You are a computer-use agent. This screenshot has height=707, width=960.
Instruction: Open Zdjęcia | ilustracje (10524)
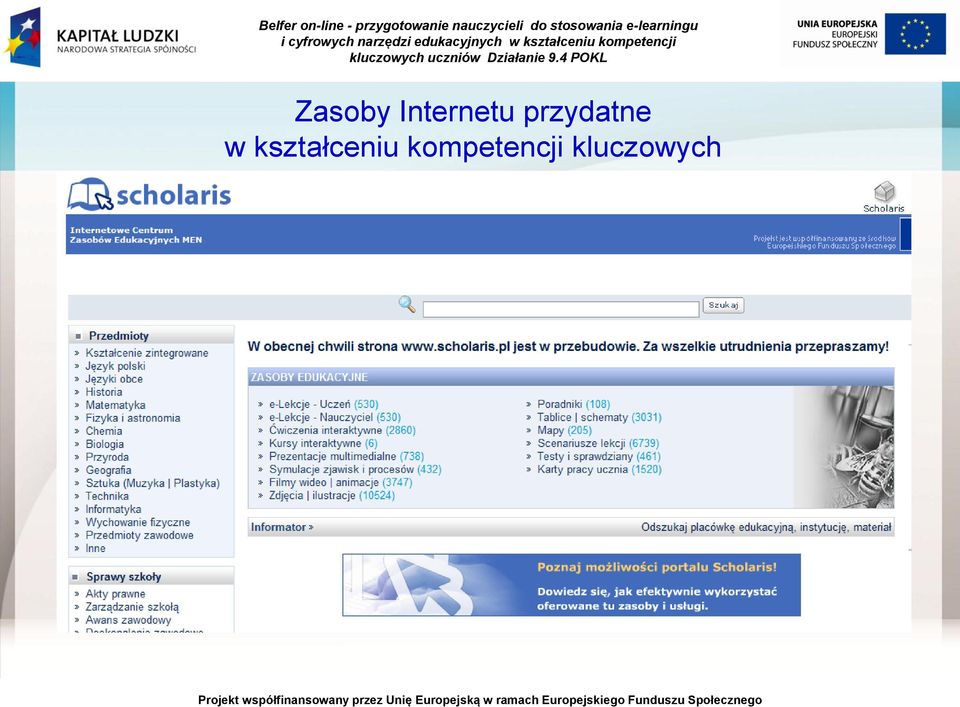coord(332,495)
